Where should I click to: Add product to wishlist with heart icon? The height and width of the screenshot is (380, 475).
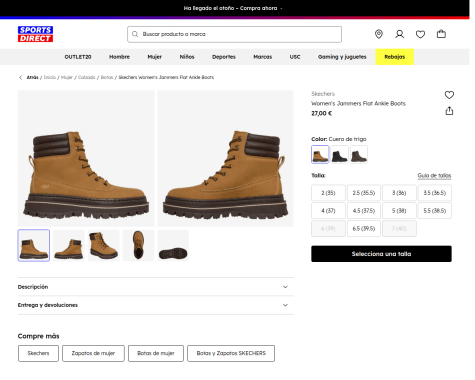(449, 95)
